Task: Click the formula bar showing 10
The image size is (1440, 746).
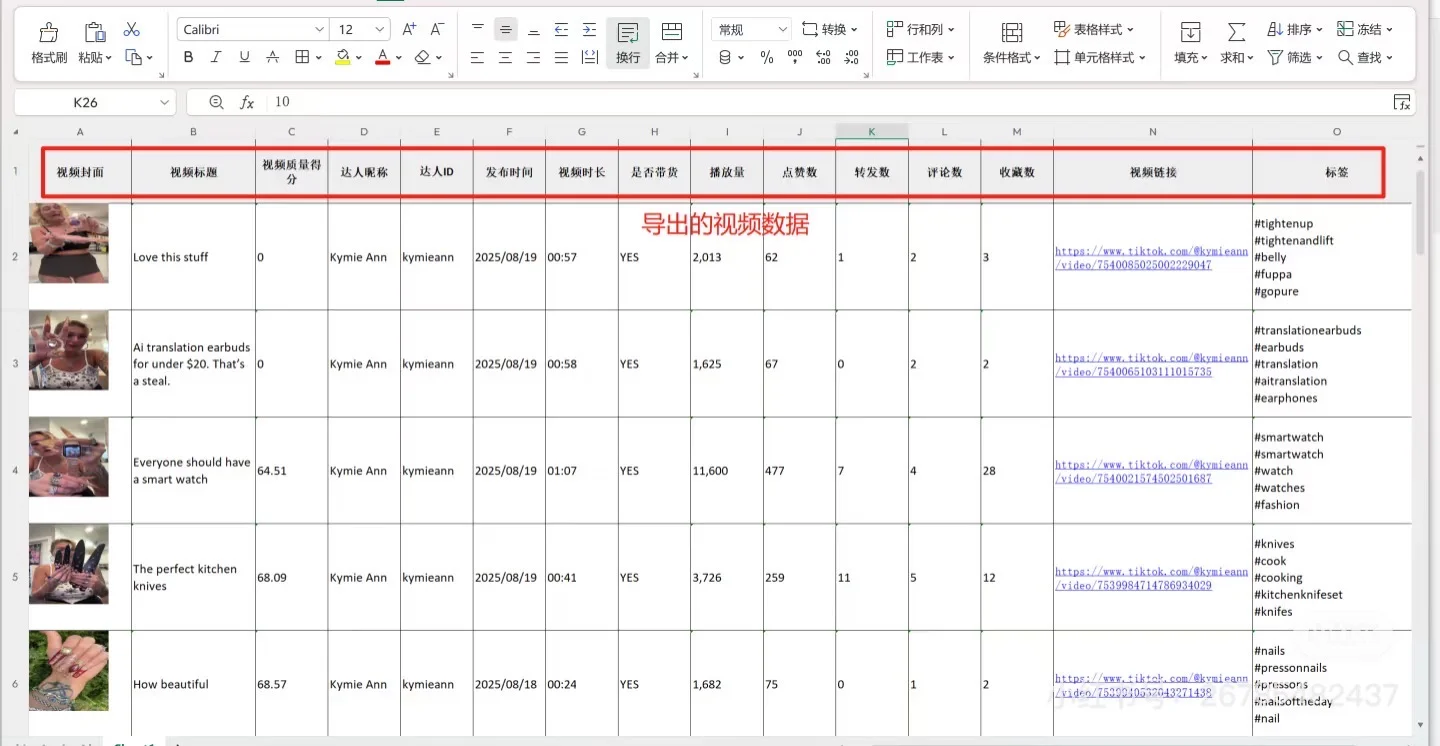Action: click(826, 102)
